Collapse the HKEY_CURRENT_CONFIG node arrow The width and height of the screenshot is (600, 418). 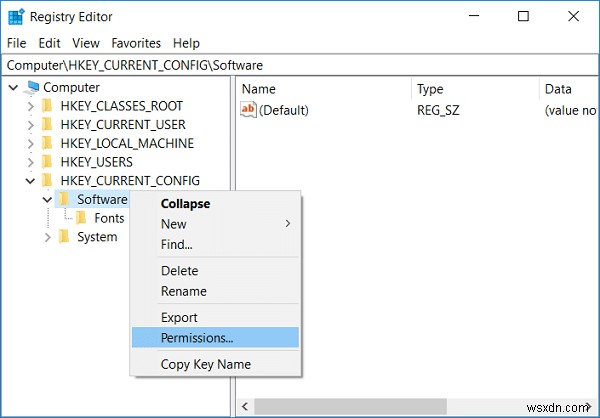pyautogui.click(x=30, y=181)
